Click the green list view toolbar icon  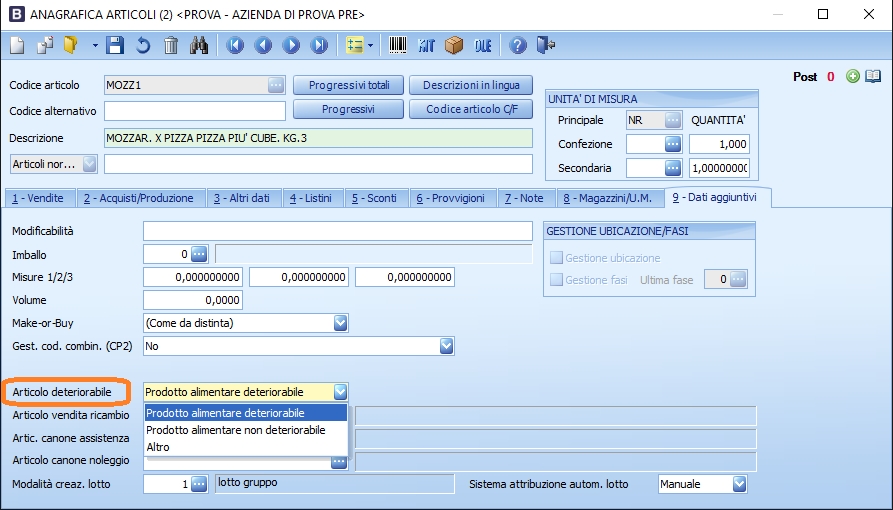(x=355, y=45)
